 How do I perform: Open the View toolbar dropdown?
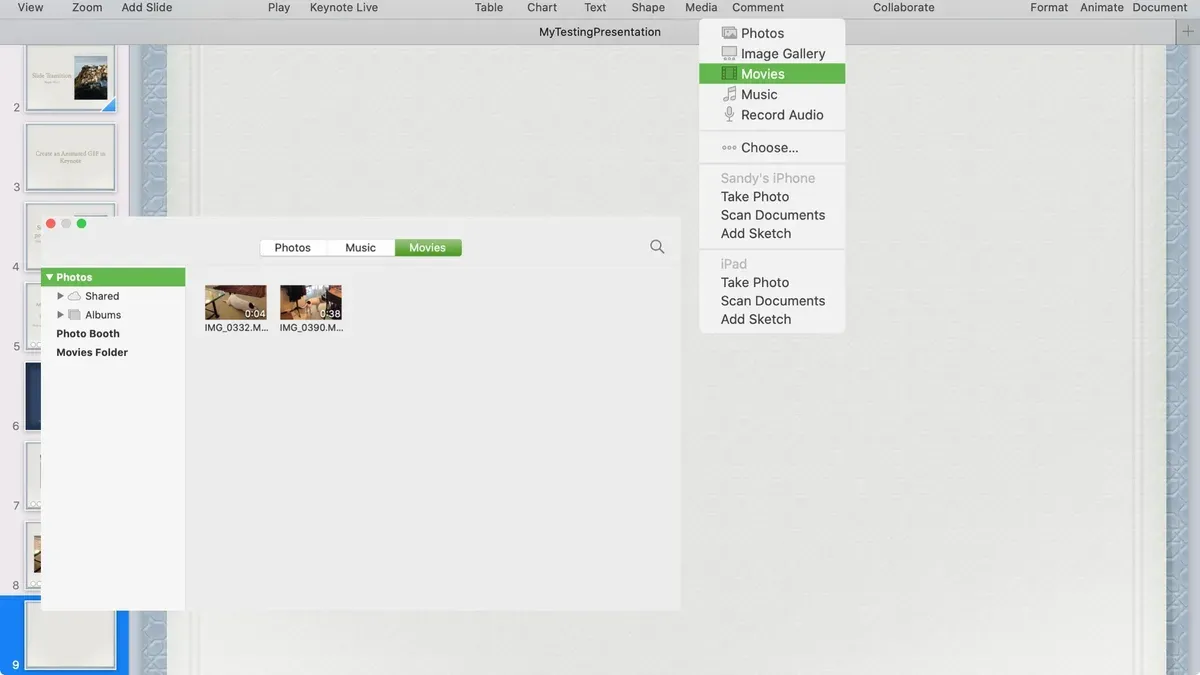30,7
